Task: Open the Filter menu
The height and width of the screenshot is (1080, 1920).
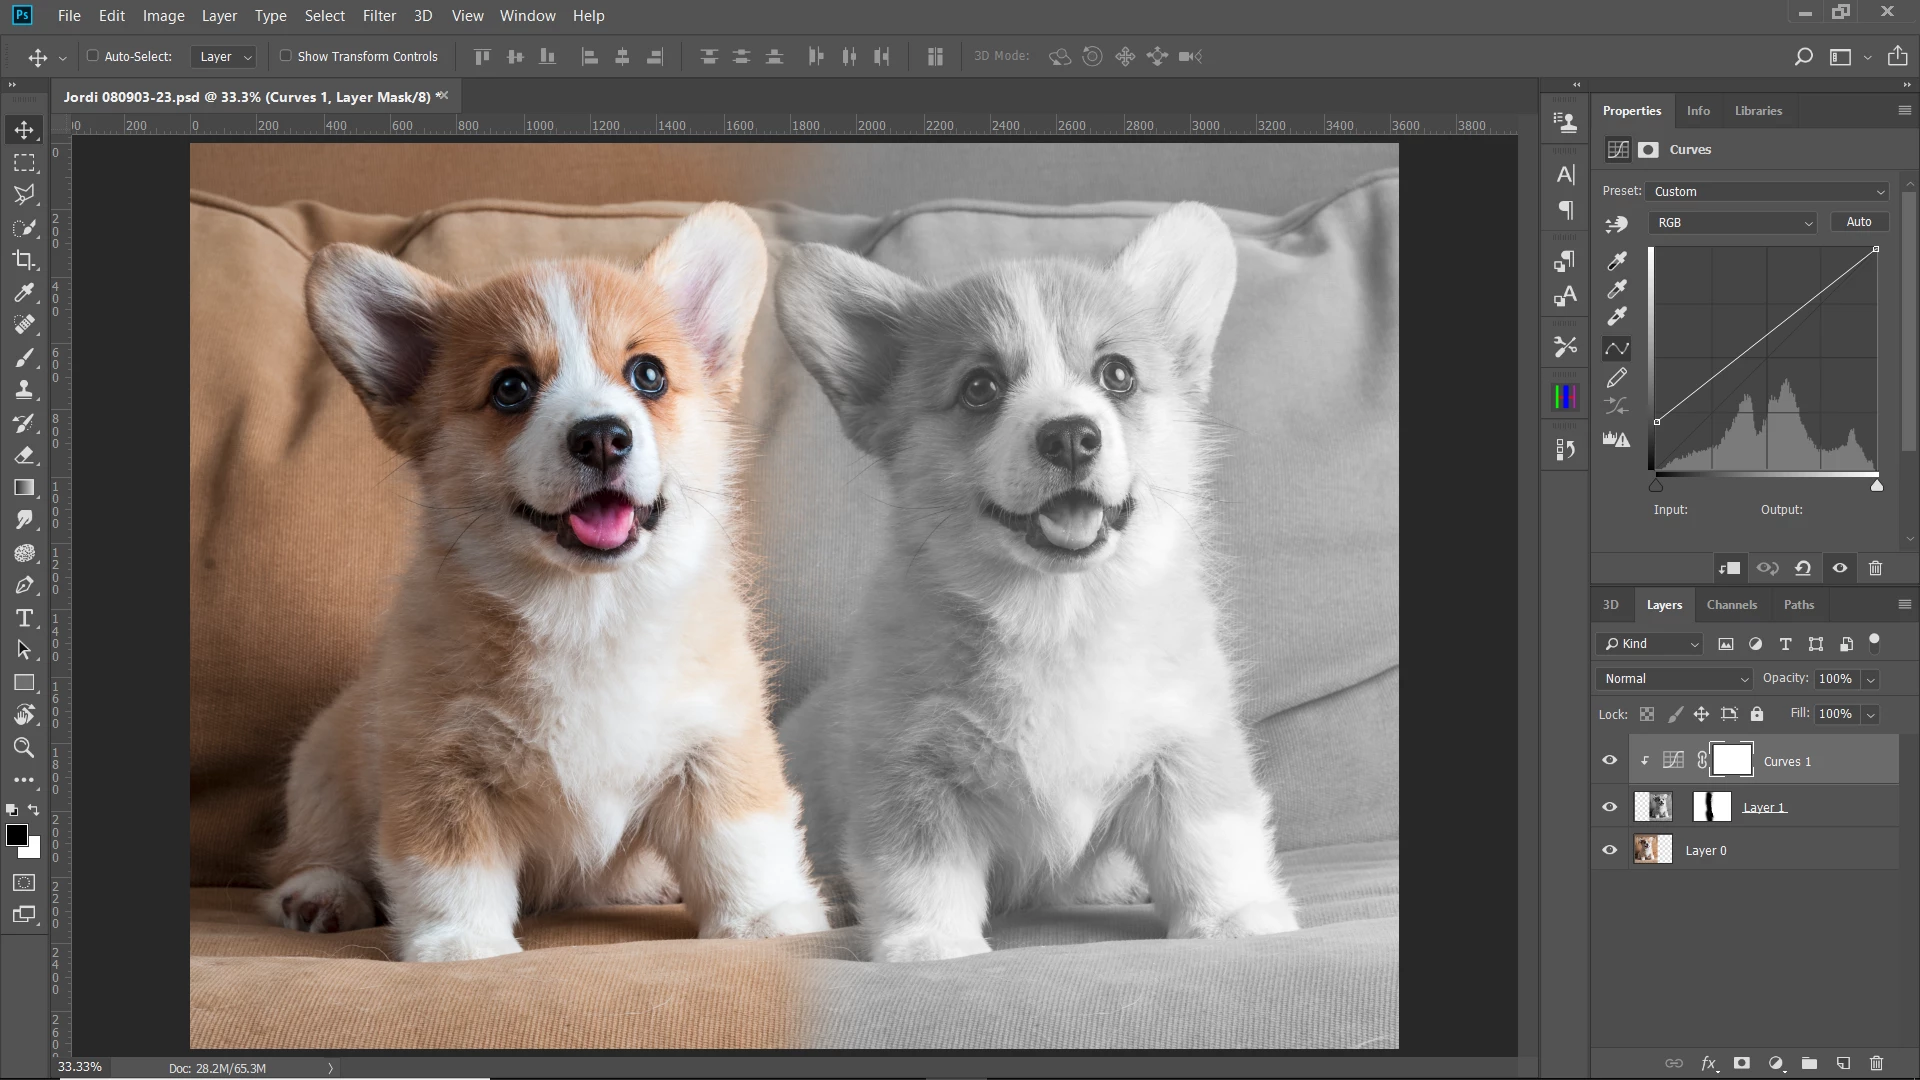Action: point(379,15)
